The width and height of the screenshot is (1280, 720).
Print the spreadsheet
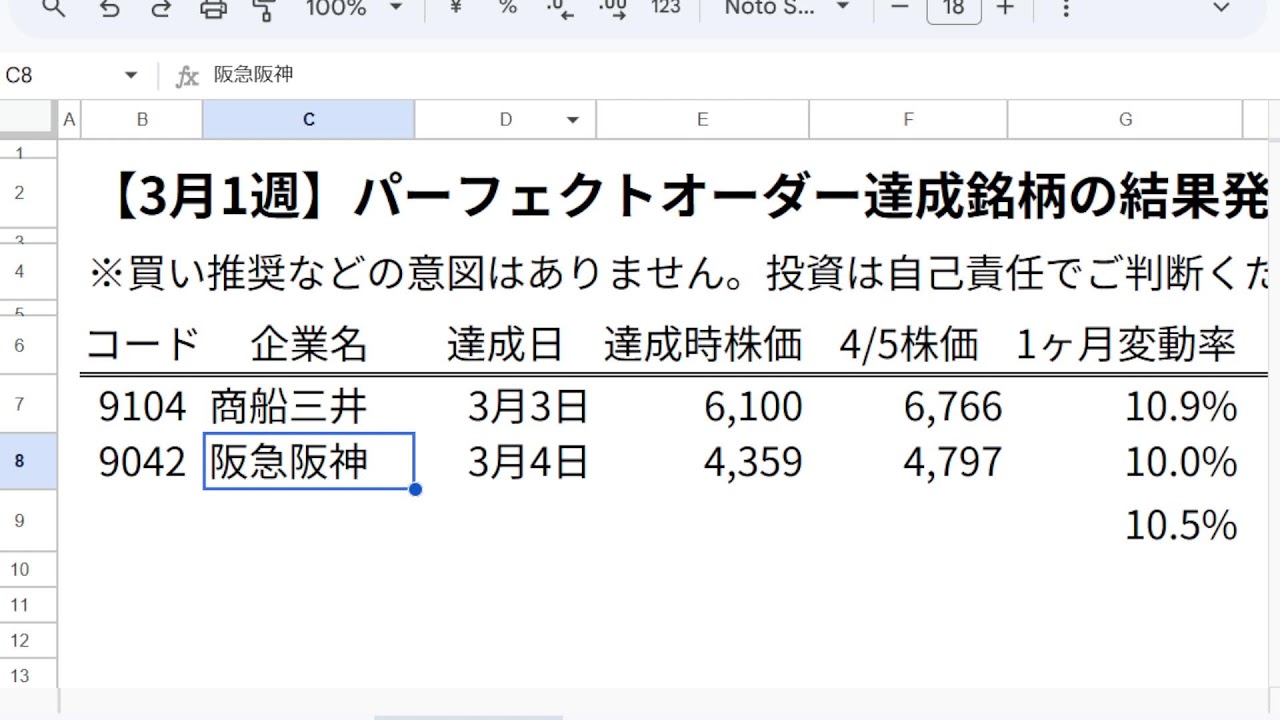pos(213,8)
